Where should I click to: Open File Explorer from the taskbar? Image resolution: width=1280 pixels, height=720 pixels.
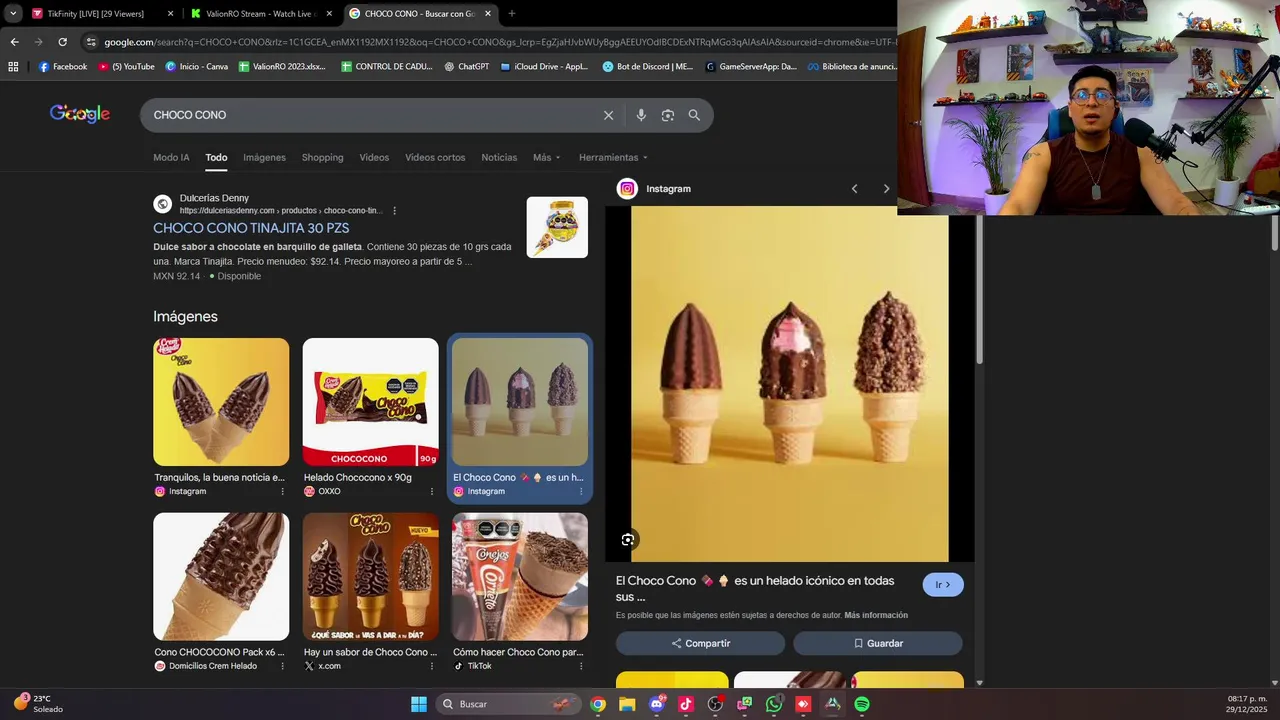click(x=627, y=704)
